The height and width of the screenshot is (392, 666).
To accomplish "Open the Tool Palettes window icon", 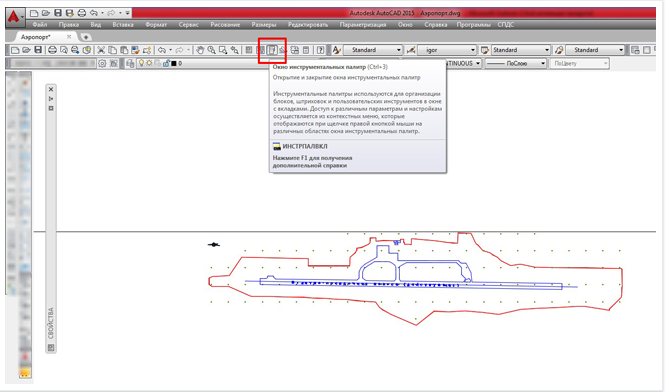I will (x=272, y=50).
